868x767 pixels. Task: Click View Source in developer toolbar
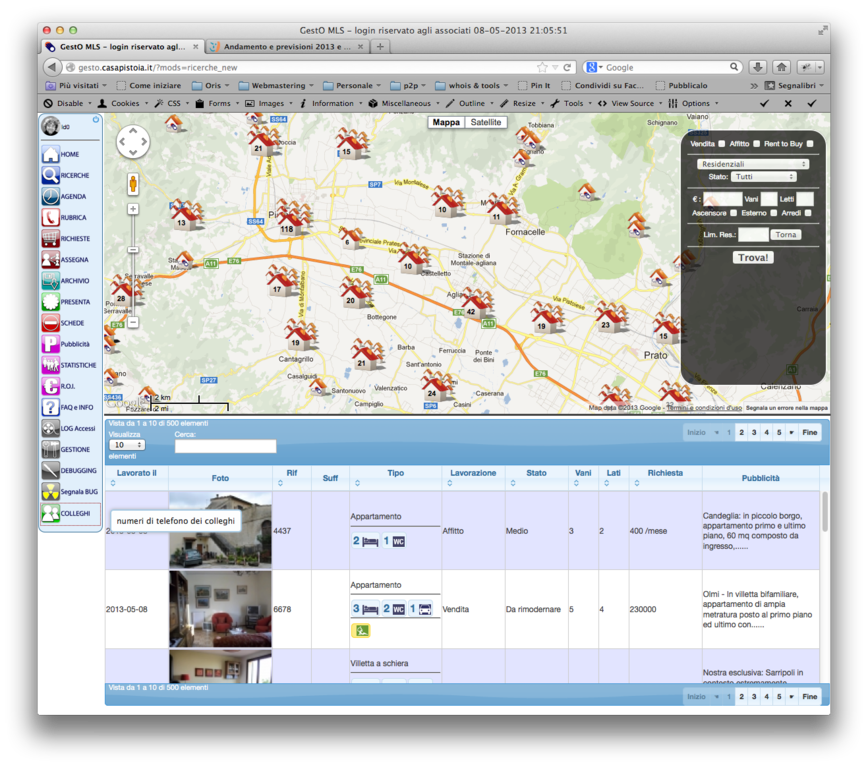[632, 103]
